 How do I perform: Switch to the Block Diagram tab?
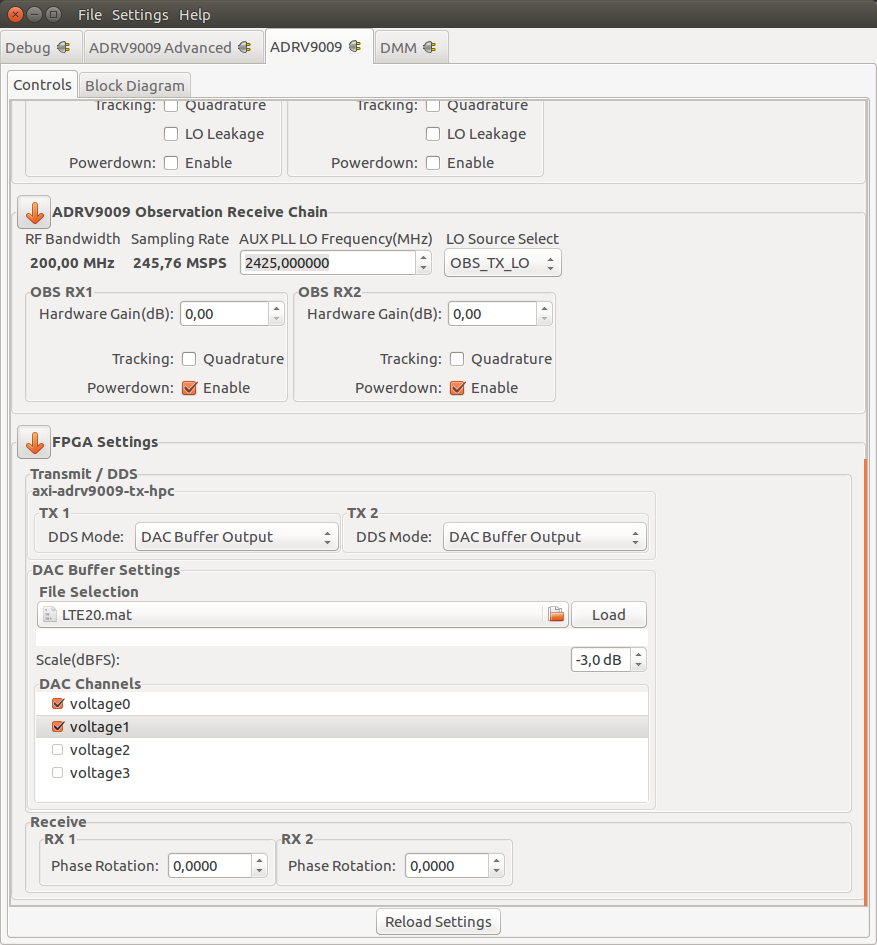[x=134, y=85]
